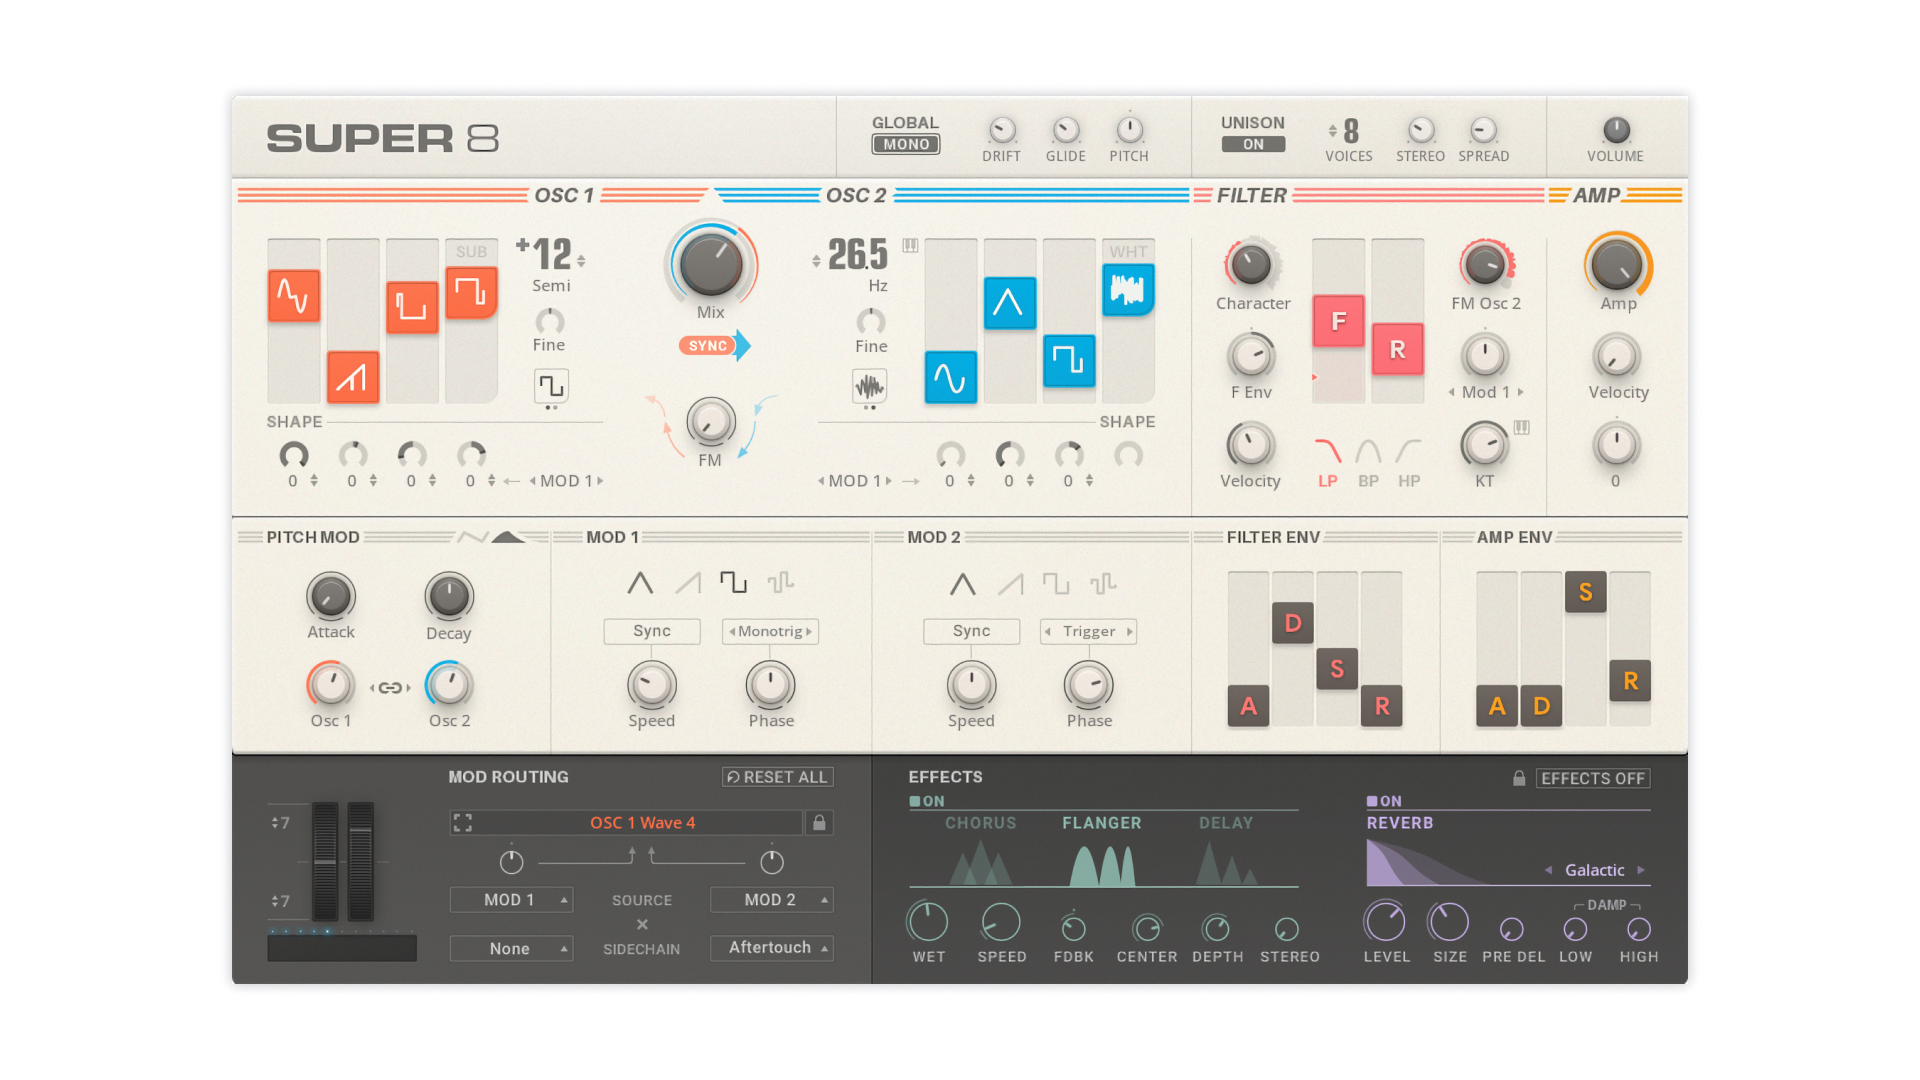Click the EFFECTS OFF button

tap(1593, 778)
